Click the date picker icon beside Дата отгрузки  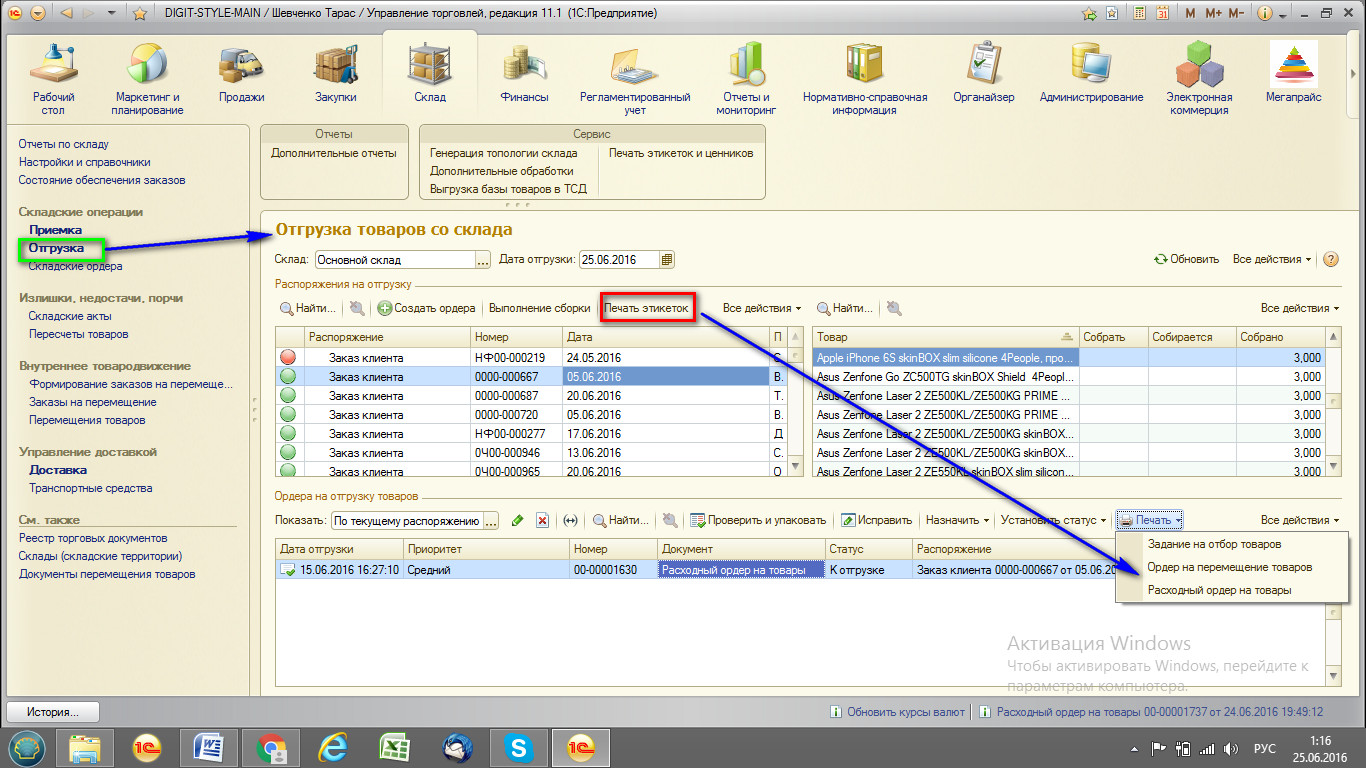click(667, 259)
